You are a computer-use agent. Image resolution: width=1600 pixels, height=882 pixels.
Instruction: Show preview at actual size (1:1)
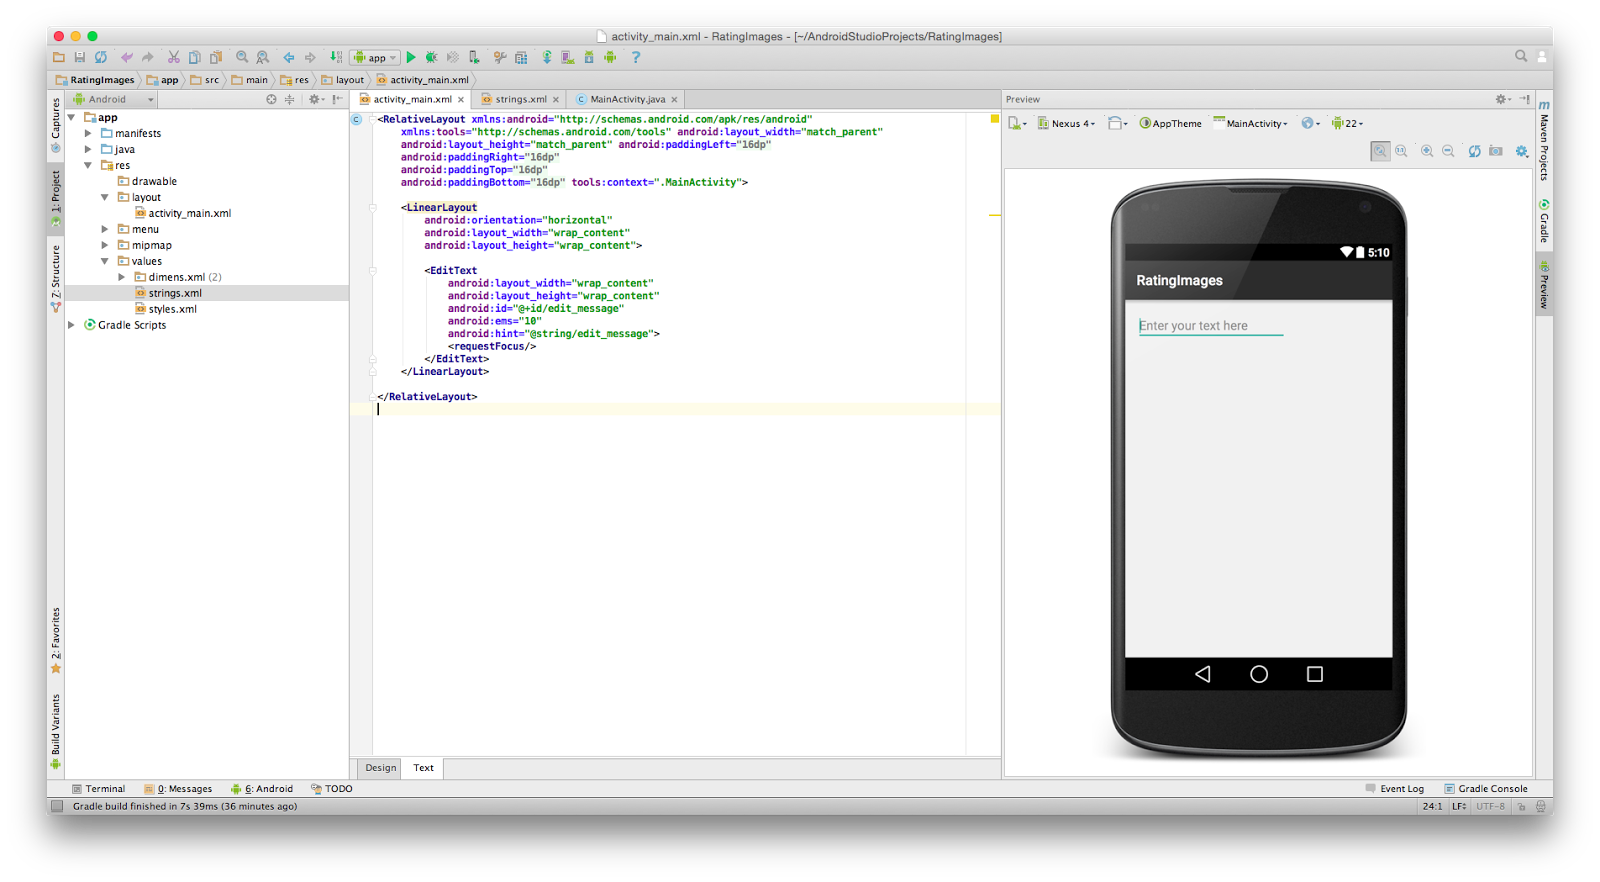1401,151
